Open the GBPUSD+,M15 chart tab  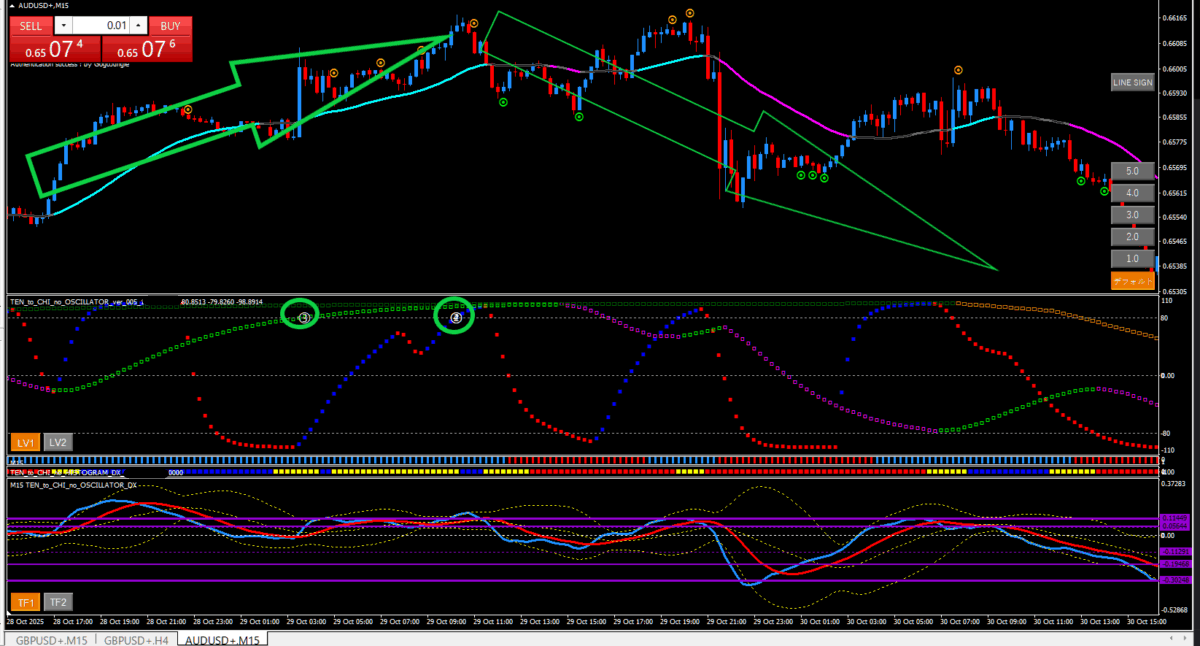pos(49,639)
